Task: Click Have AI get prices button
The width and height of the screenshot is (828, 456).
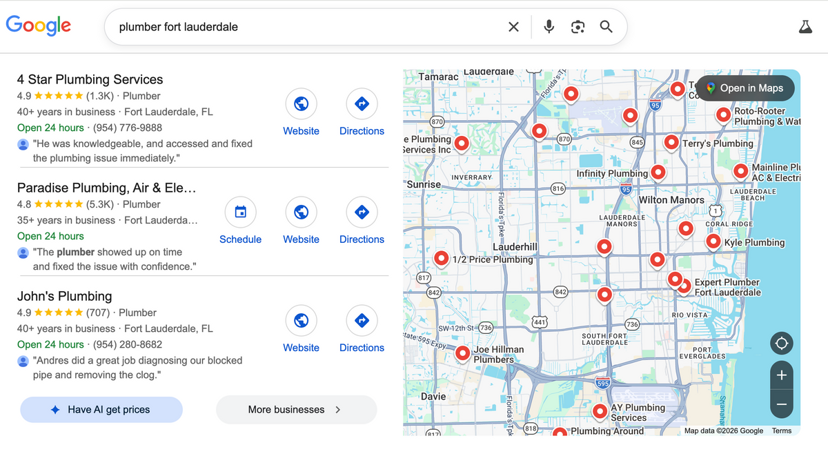Action: pos(101,410)
